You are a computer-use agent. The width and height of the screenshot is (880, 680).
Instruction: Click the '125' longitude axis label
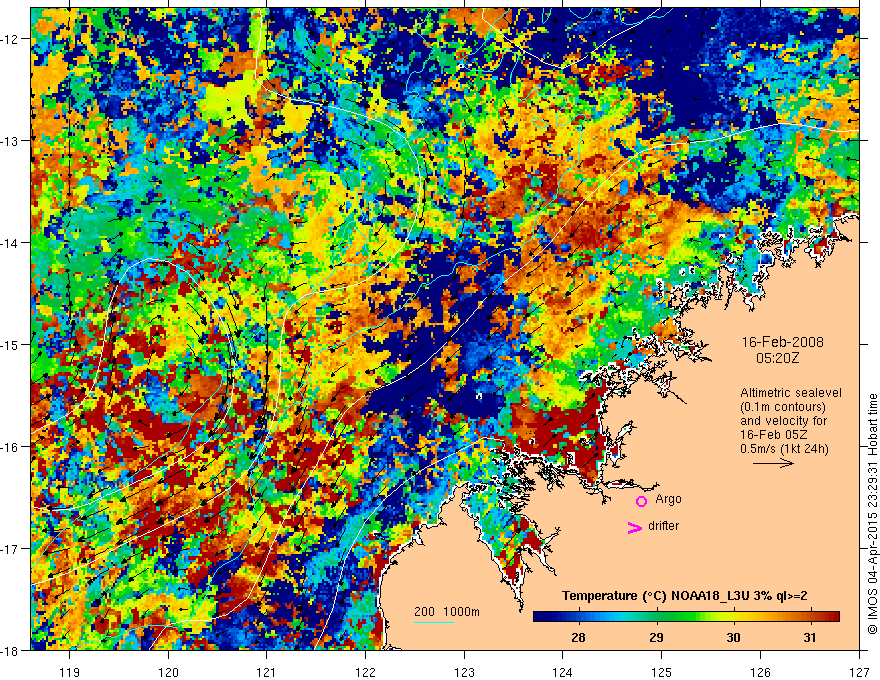click(662, 672)
